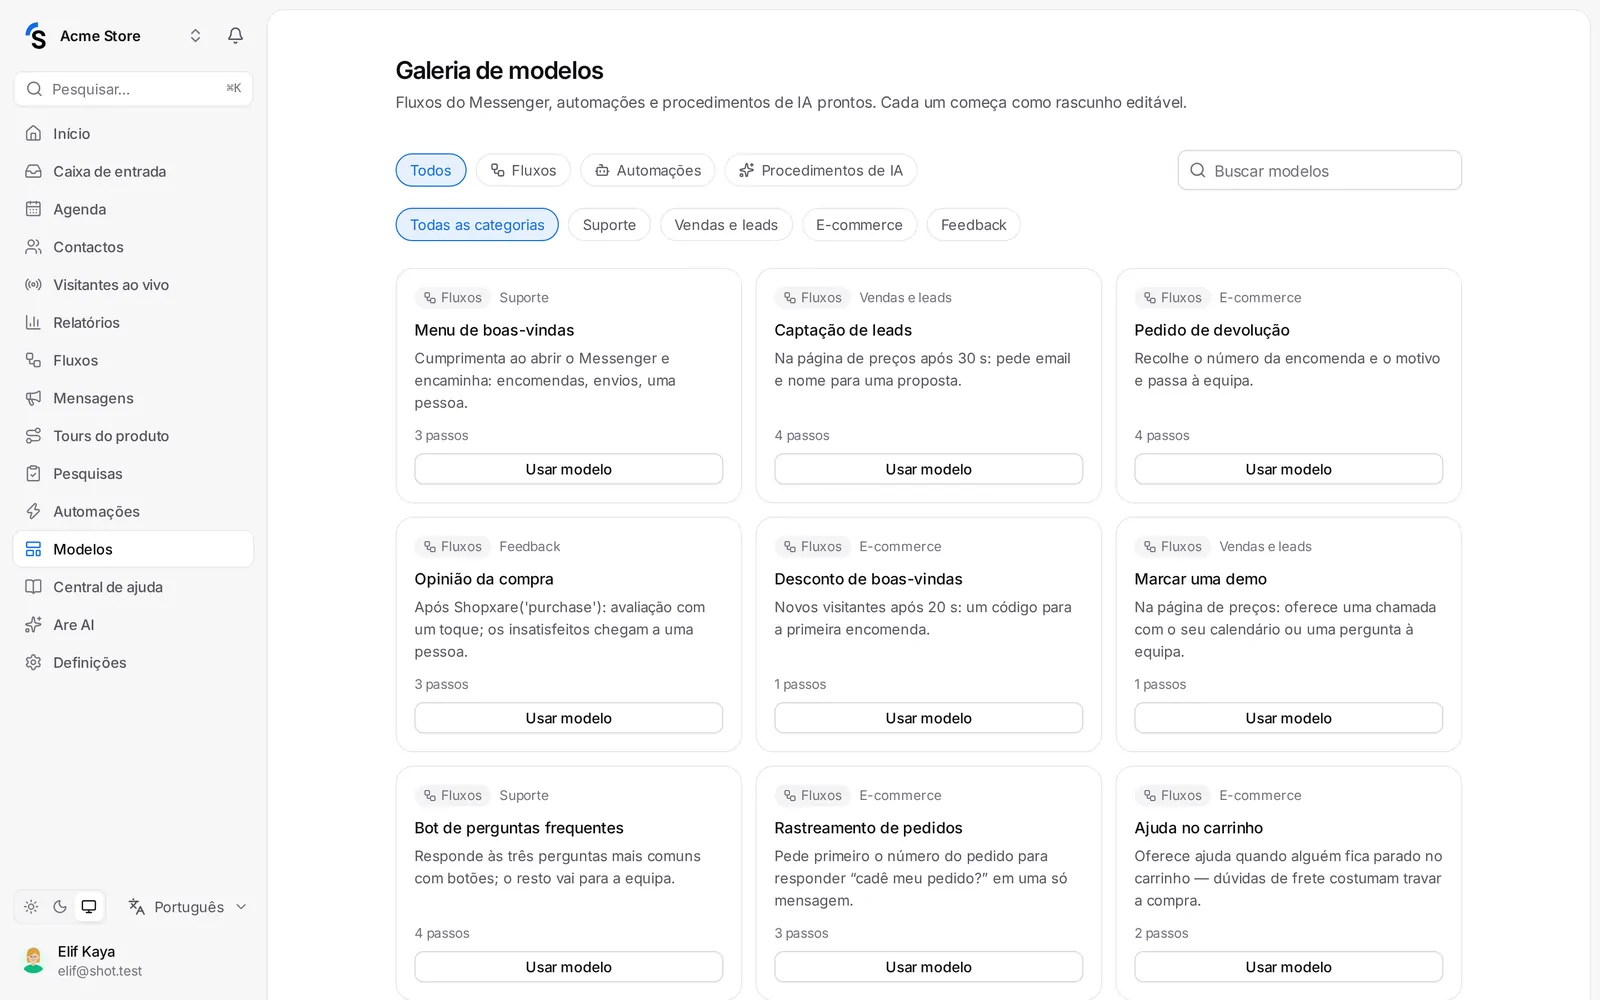Open the Início home icon

(33, 133)
